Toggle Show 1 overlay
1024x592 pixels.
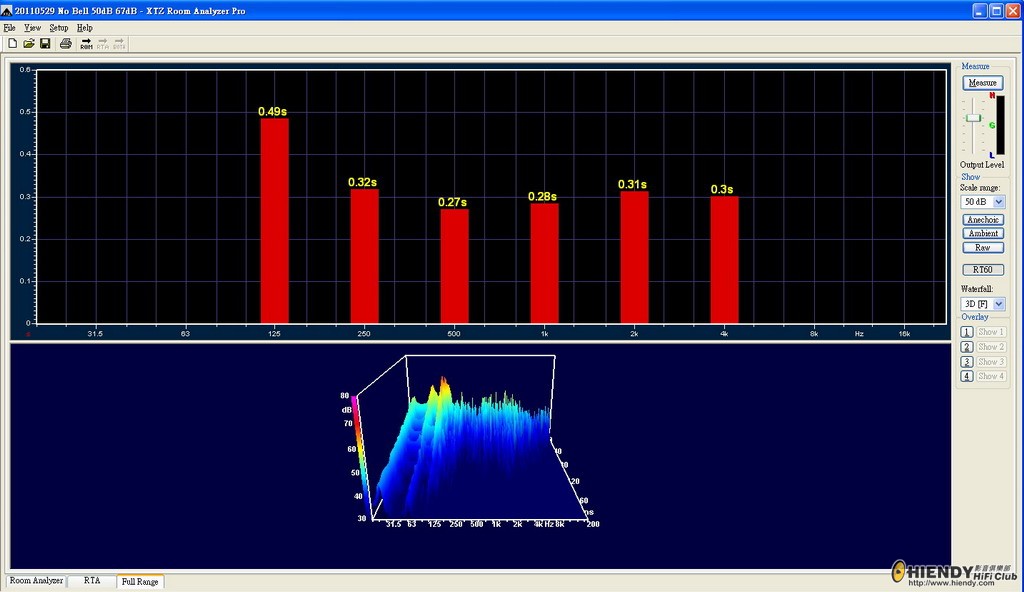(990, 332)
